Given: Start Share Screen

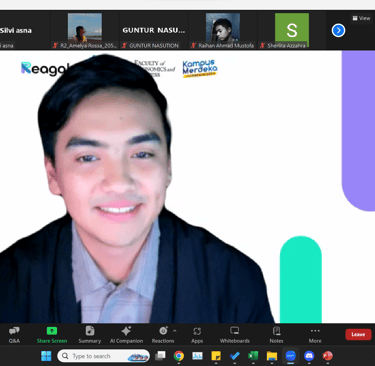Looking at the screenshot, I should (52, 335).
